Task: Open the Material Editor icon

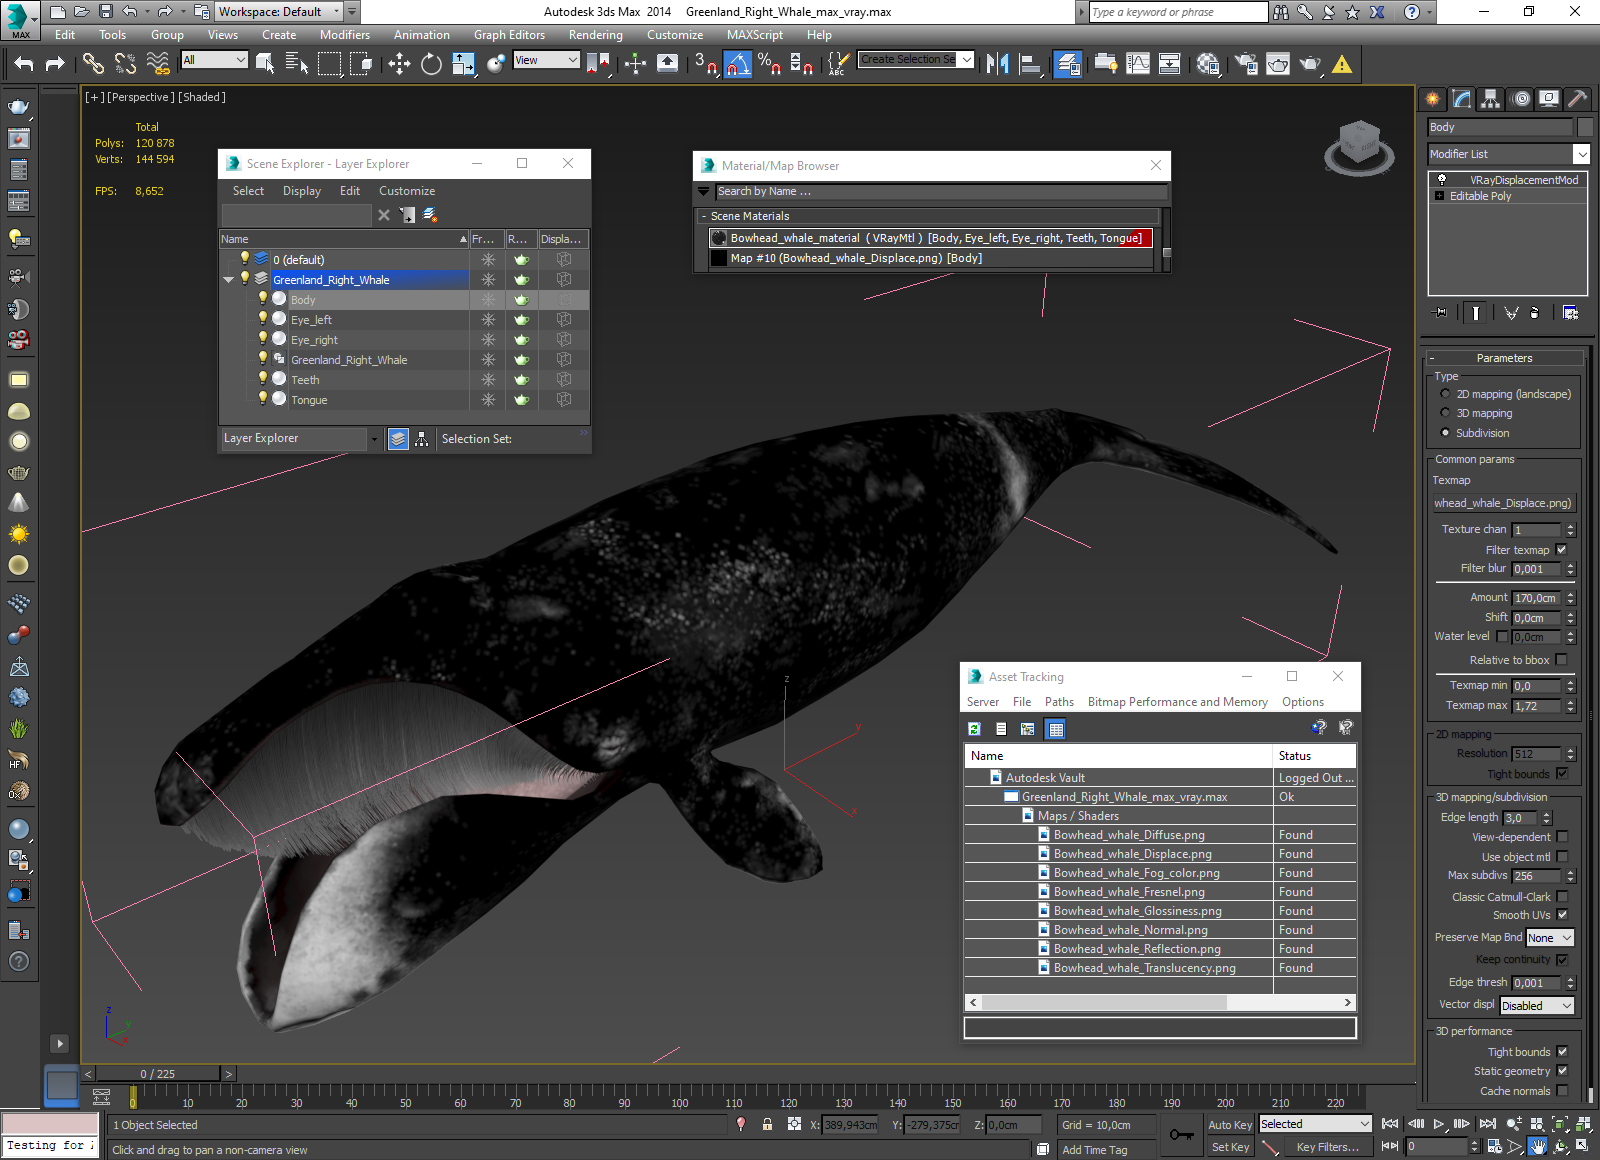Action: coord(1208,64)
